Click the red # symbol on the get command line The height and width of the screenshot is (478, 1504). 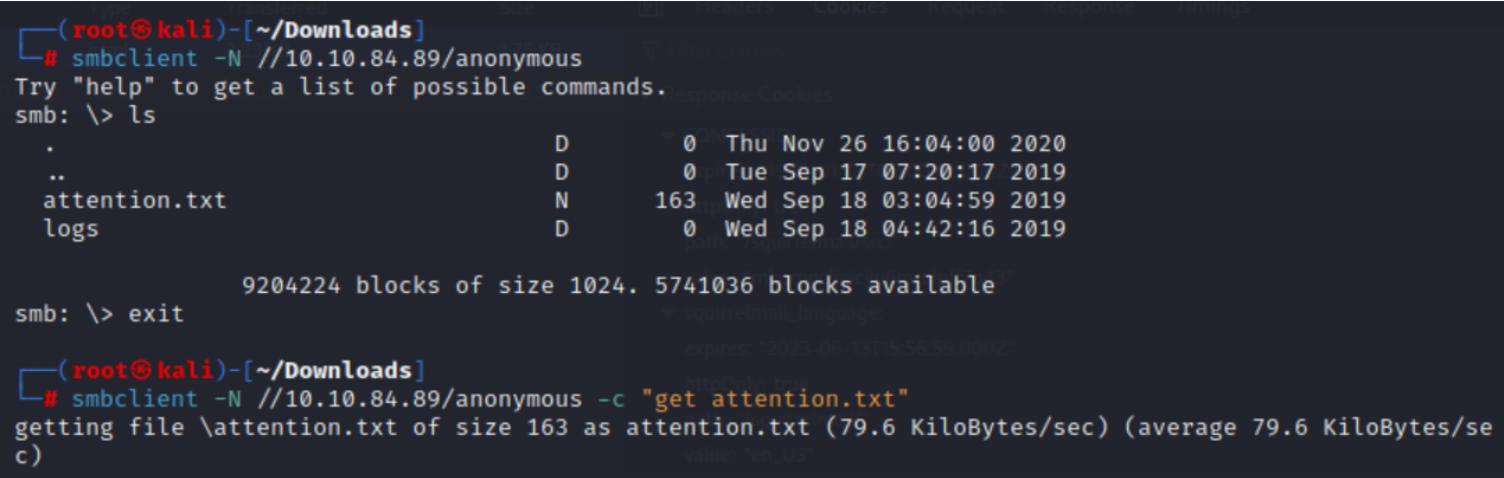click(x=51, y=400)
